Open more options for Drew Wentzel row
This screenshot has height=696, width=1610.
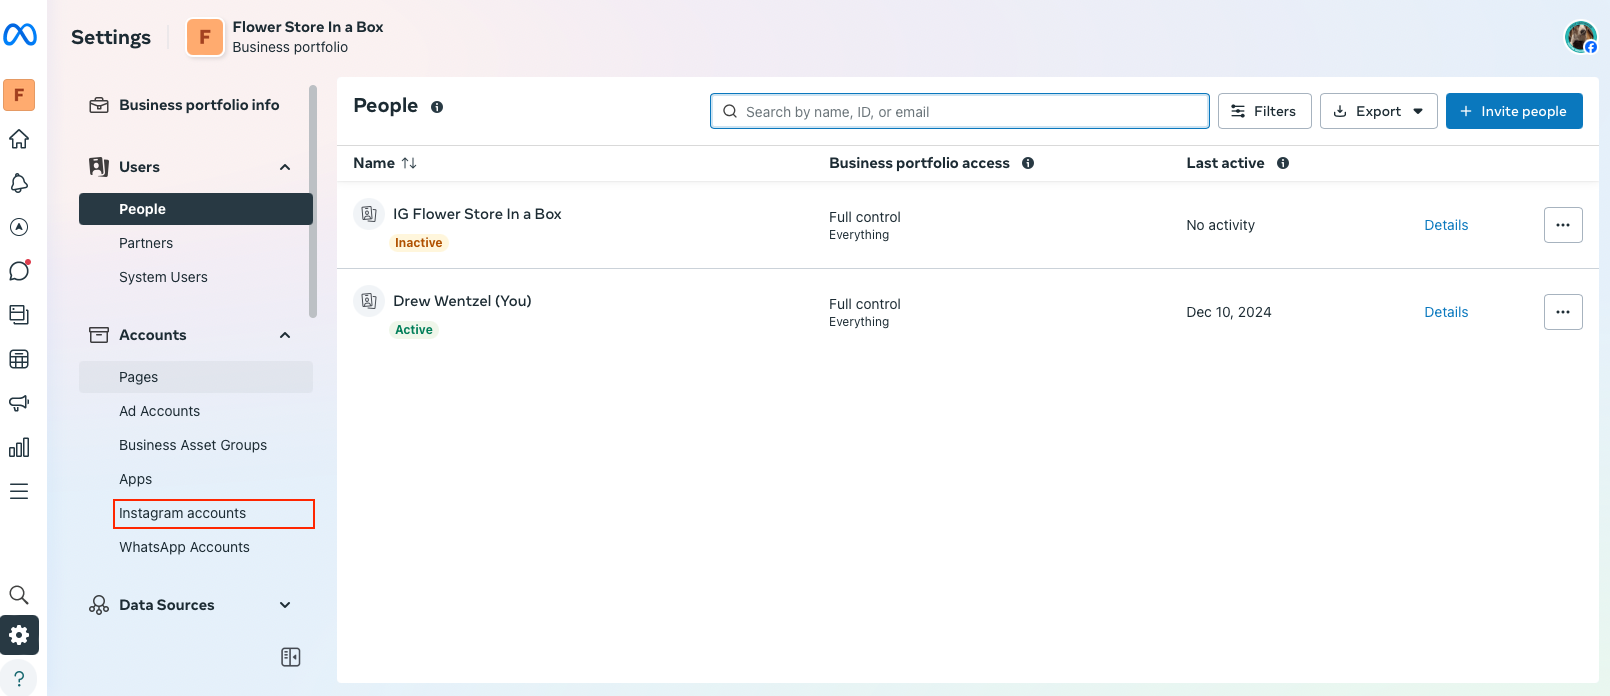[1563, 312]
